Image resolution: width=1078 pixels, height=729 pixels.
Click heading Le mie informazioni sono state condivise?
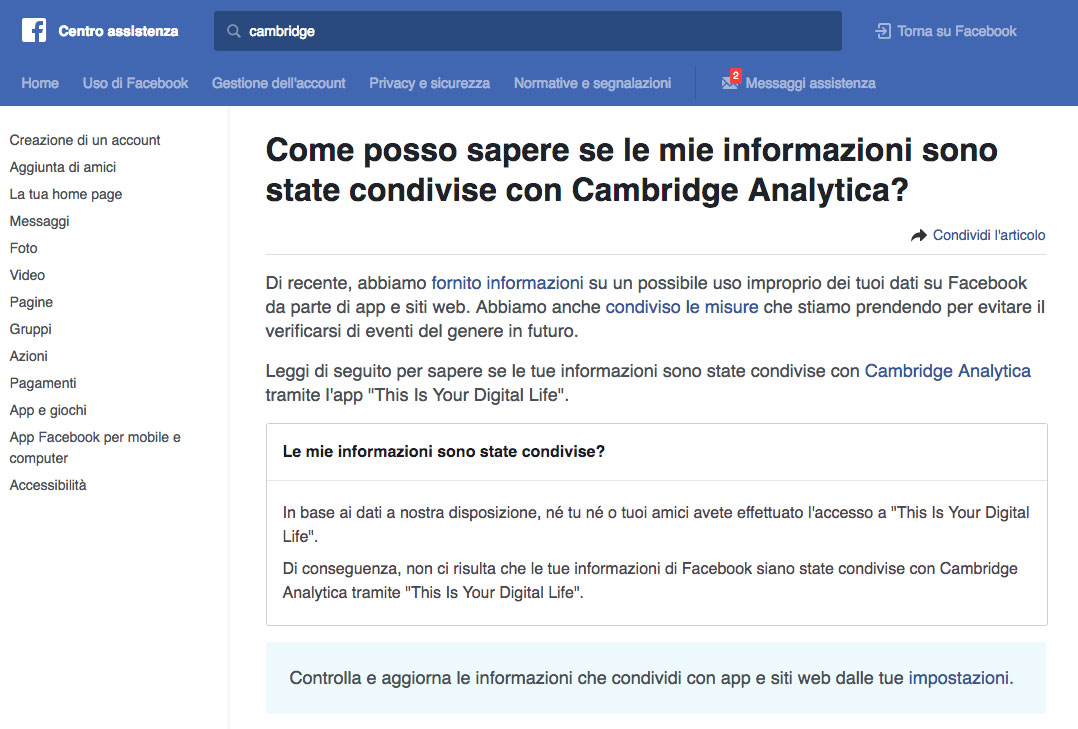443,451
